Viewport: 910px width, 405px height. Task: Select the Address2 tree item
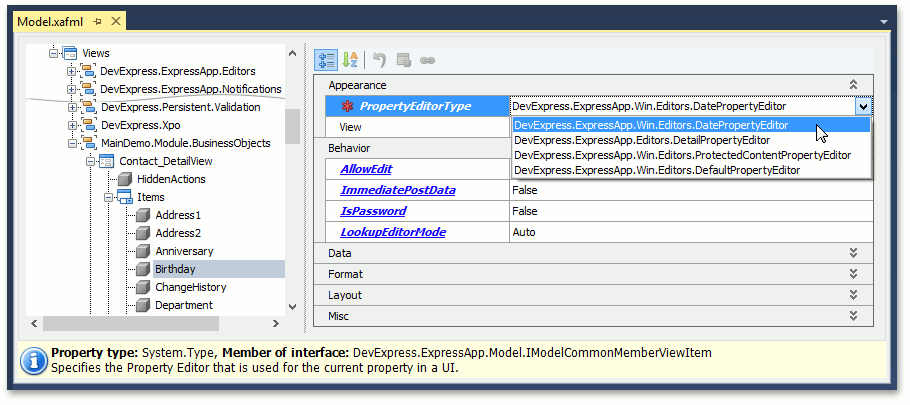click(x=178, y=233)
